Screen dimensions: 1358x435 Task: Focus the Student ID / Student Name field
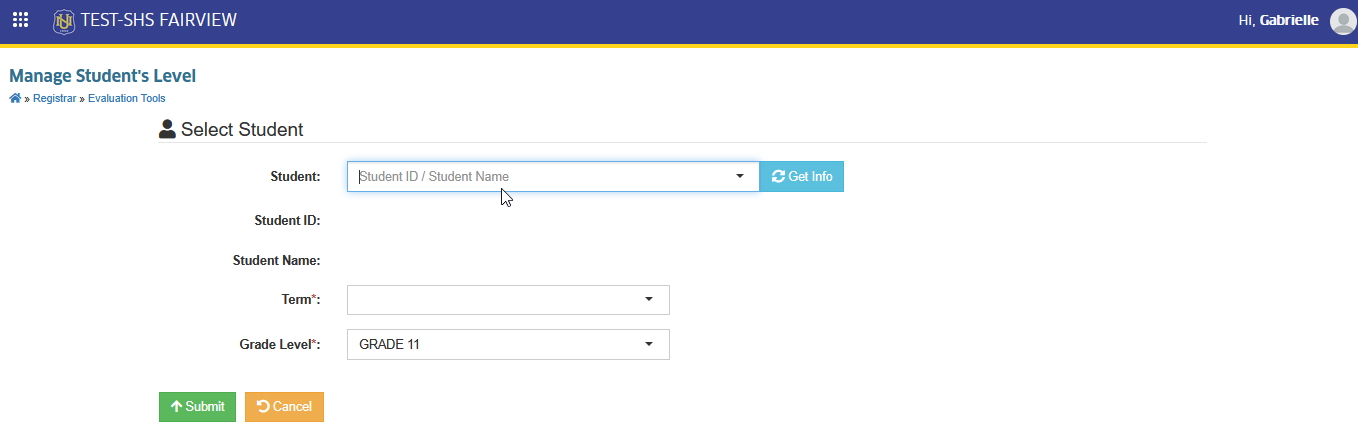[x=553, y=177]
